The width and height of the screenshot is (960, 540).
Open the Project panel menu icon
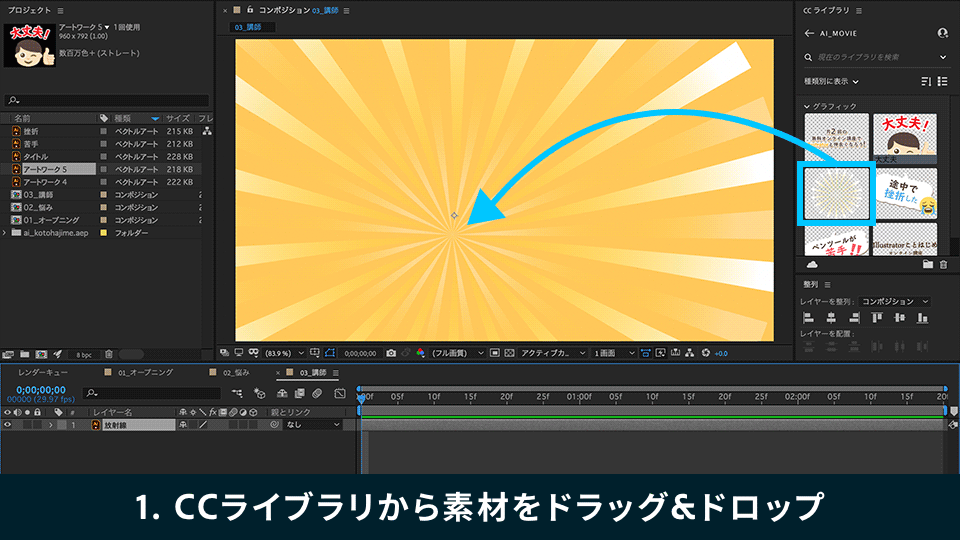click(60, 10)
